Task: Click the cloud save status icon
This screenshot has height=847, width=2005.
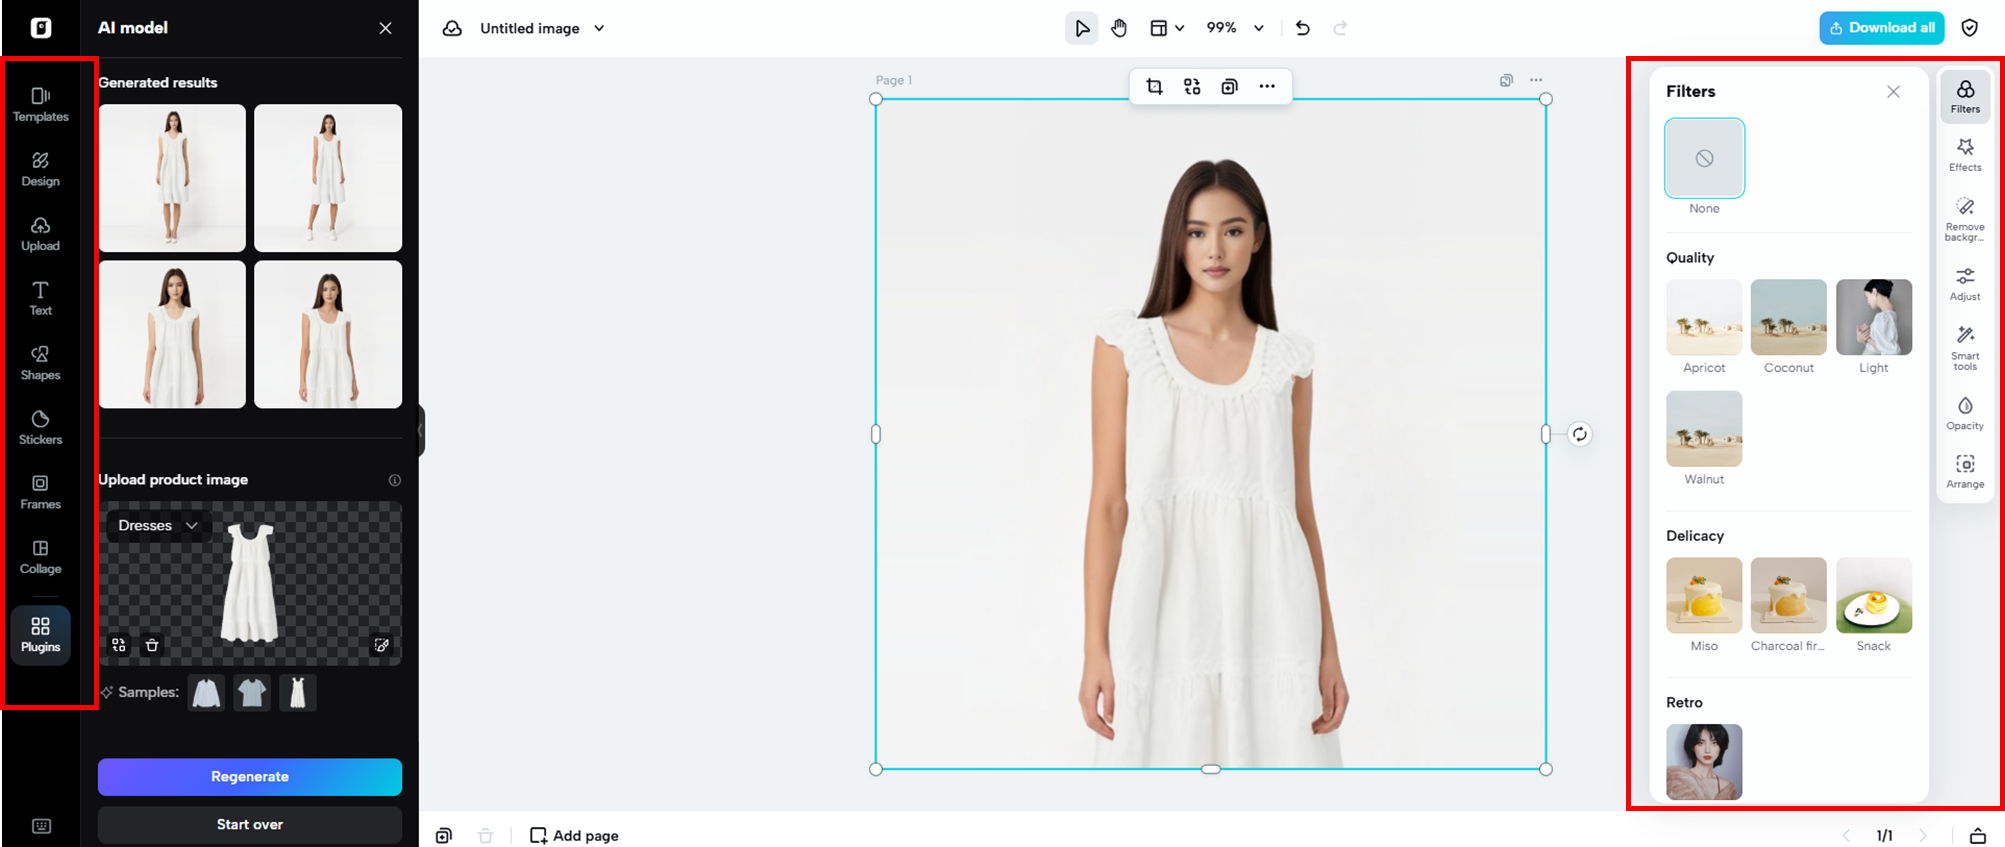Action: (x=452, y=28)
